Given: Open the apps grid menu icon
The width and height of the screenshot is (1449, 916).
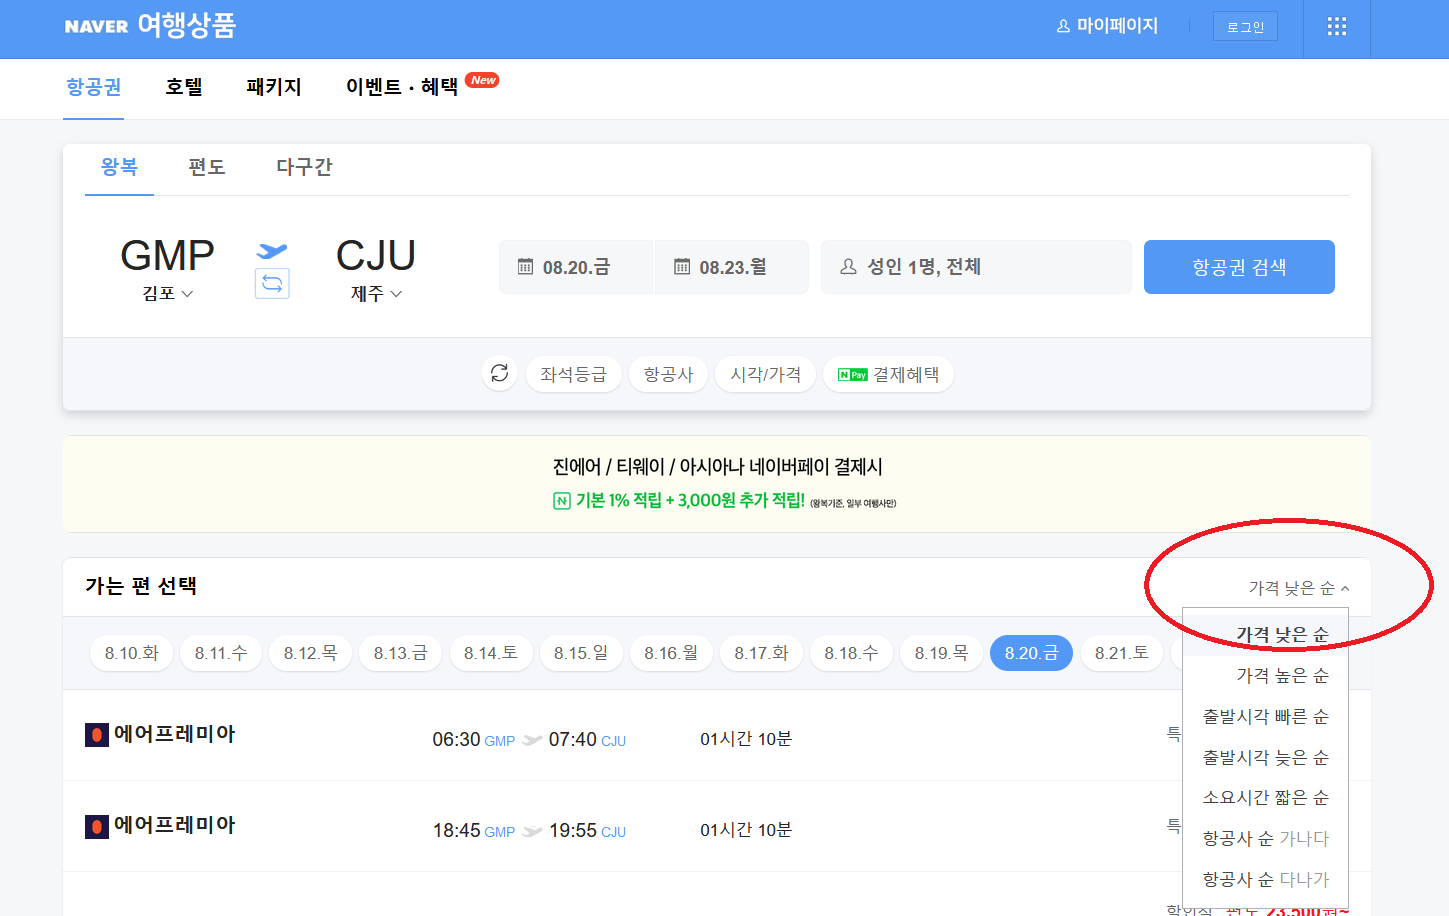Looking at the screenshot, I should coord(1336,27).
